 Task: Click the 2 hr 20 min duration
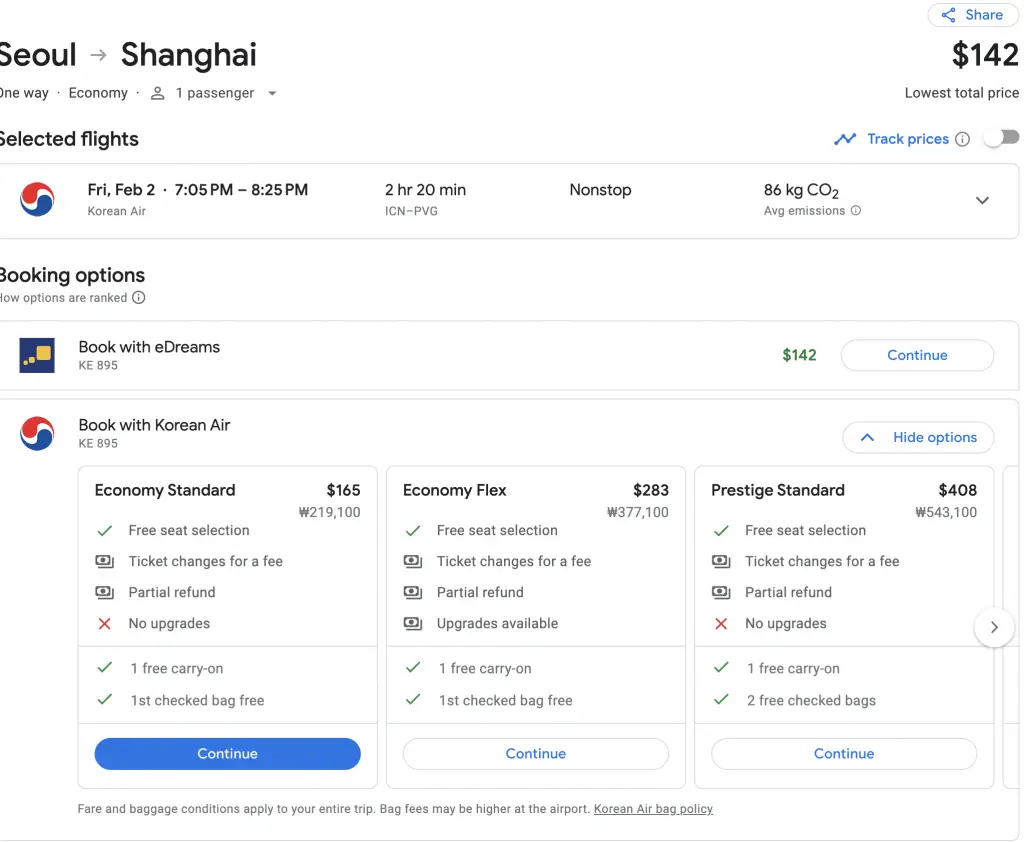click(x=425, y=190)
